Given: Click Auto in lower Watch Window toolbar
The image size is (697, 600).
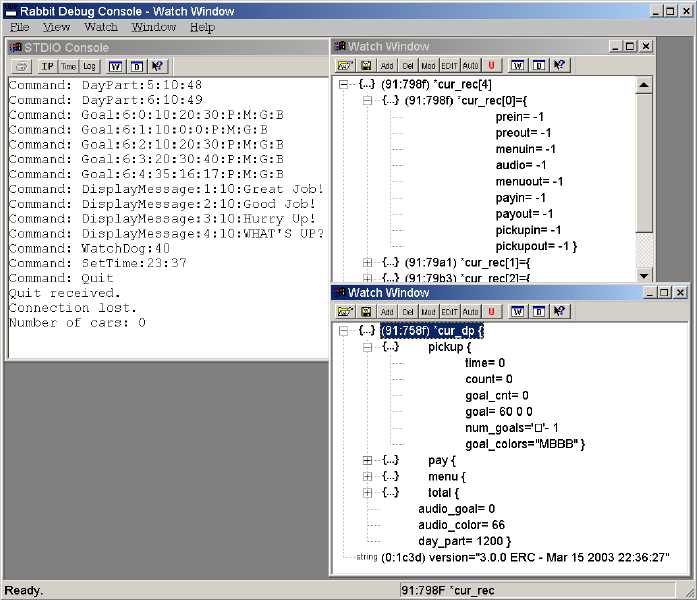Looking at the screenshot, I should click(470, 312).
